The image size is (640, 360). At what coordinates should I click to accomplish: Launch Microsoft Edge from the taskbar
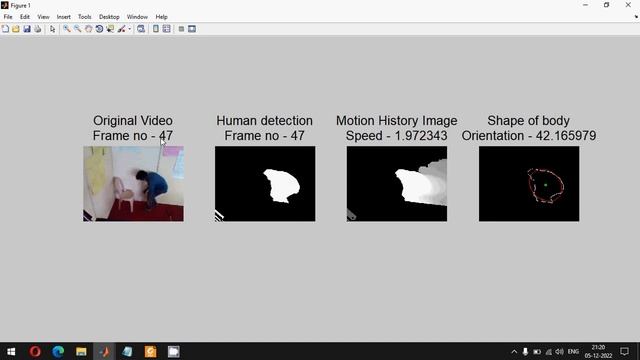tap(58, 351)
